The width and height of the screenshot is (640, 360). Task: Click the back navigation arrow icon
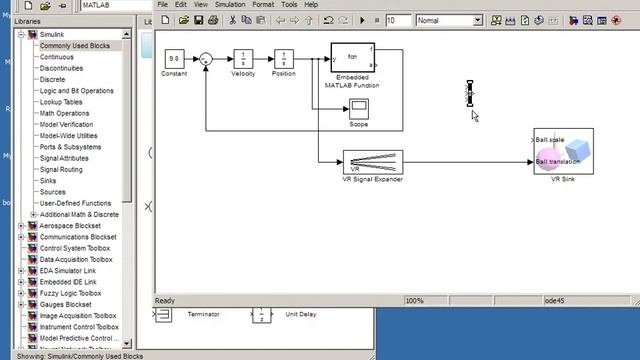280,20
